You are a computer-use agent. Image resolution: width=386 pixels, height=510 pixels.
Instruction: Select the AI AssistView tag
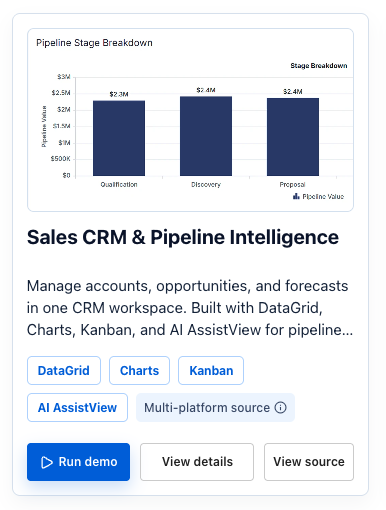coord(77,407)
